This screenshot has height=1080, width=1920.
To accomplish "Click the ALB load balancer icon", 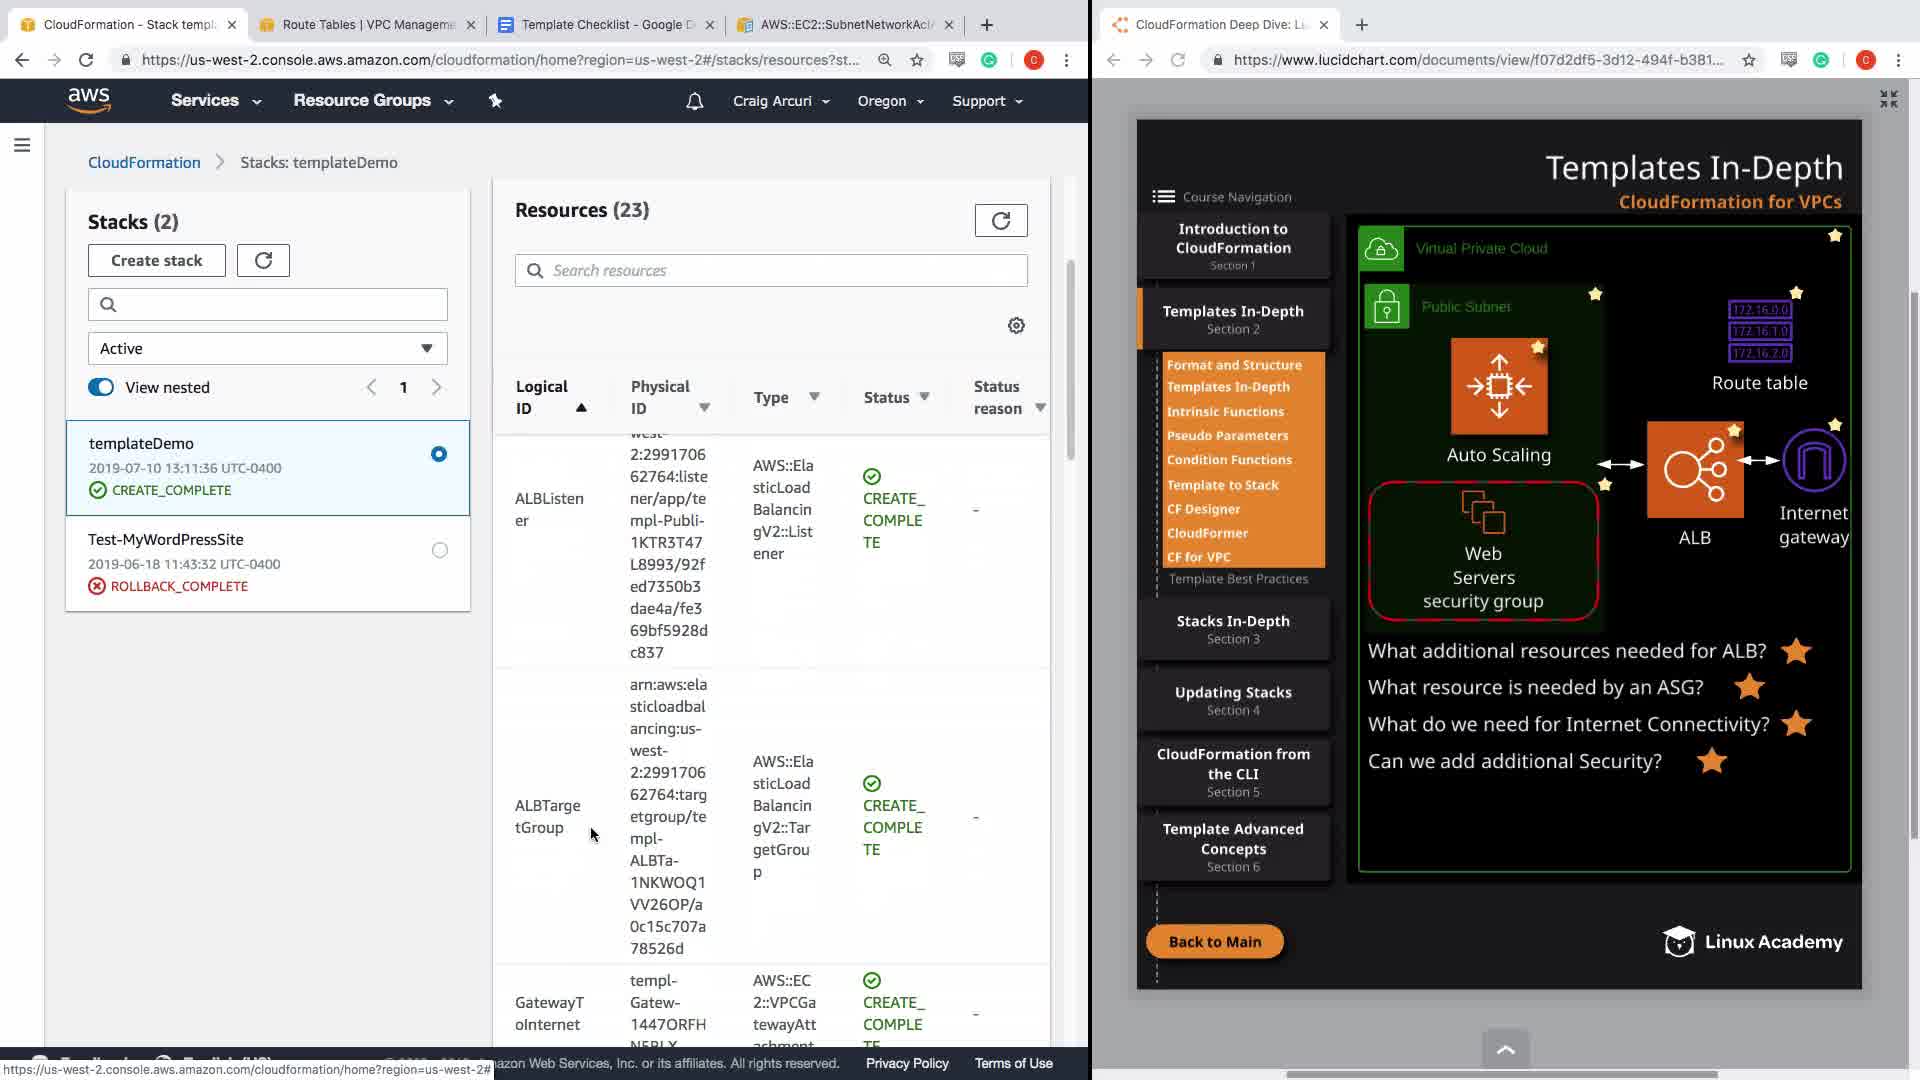I will tap(1694, 470).
